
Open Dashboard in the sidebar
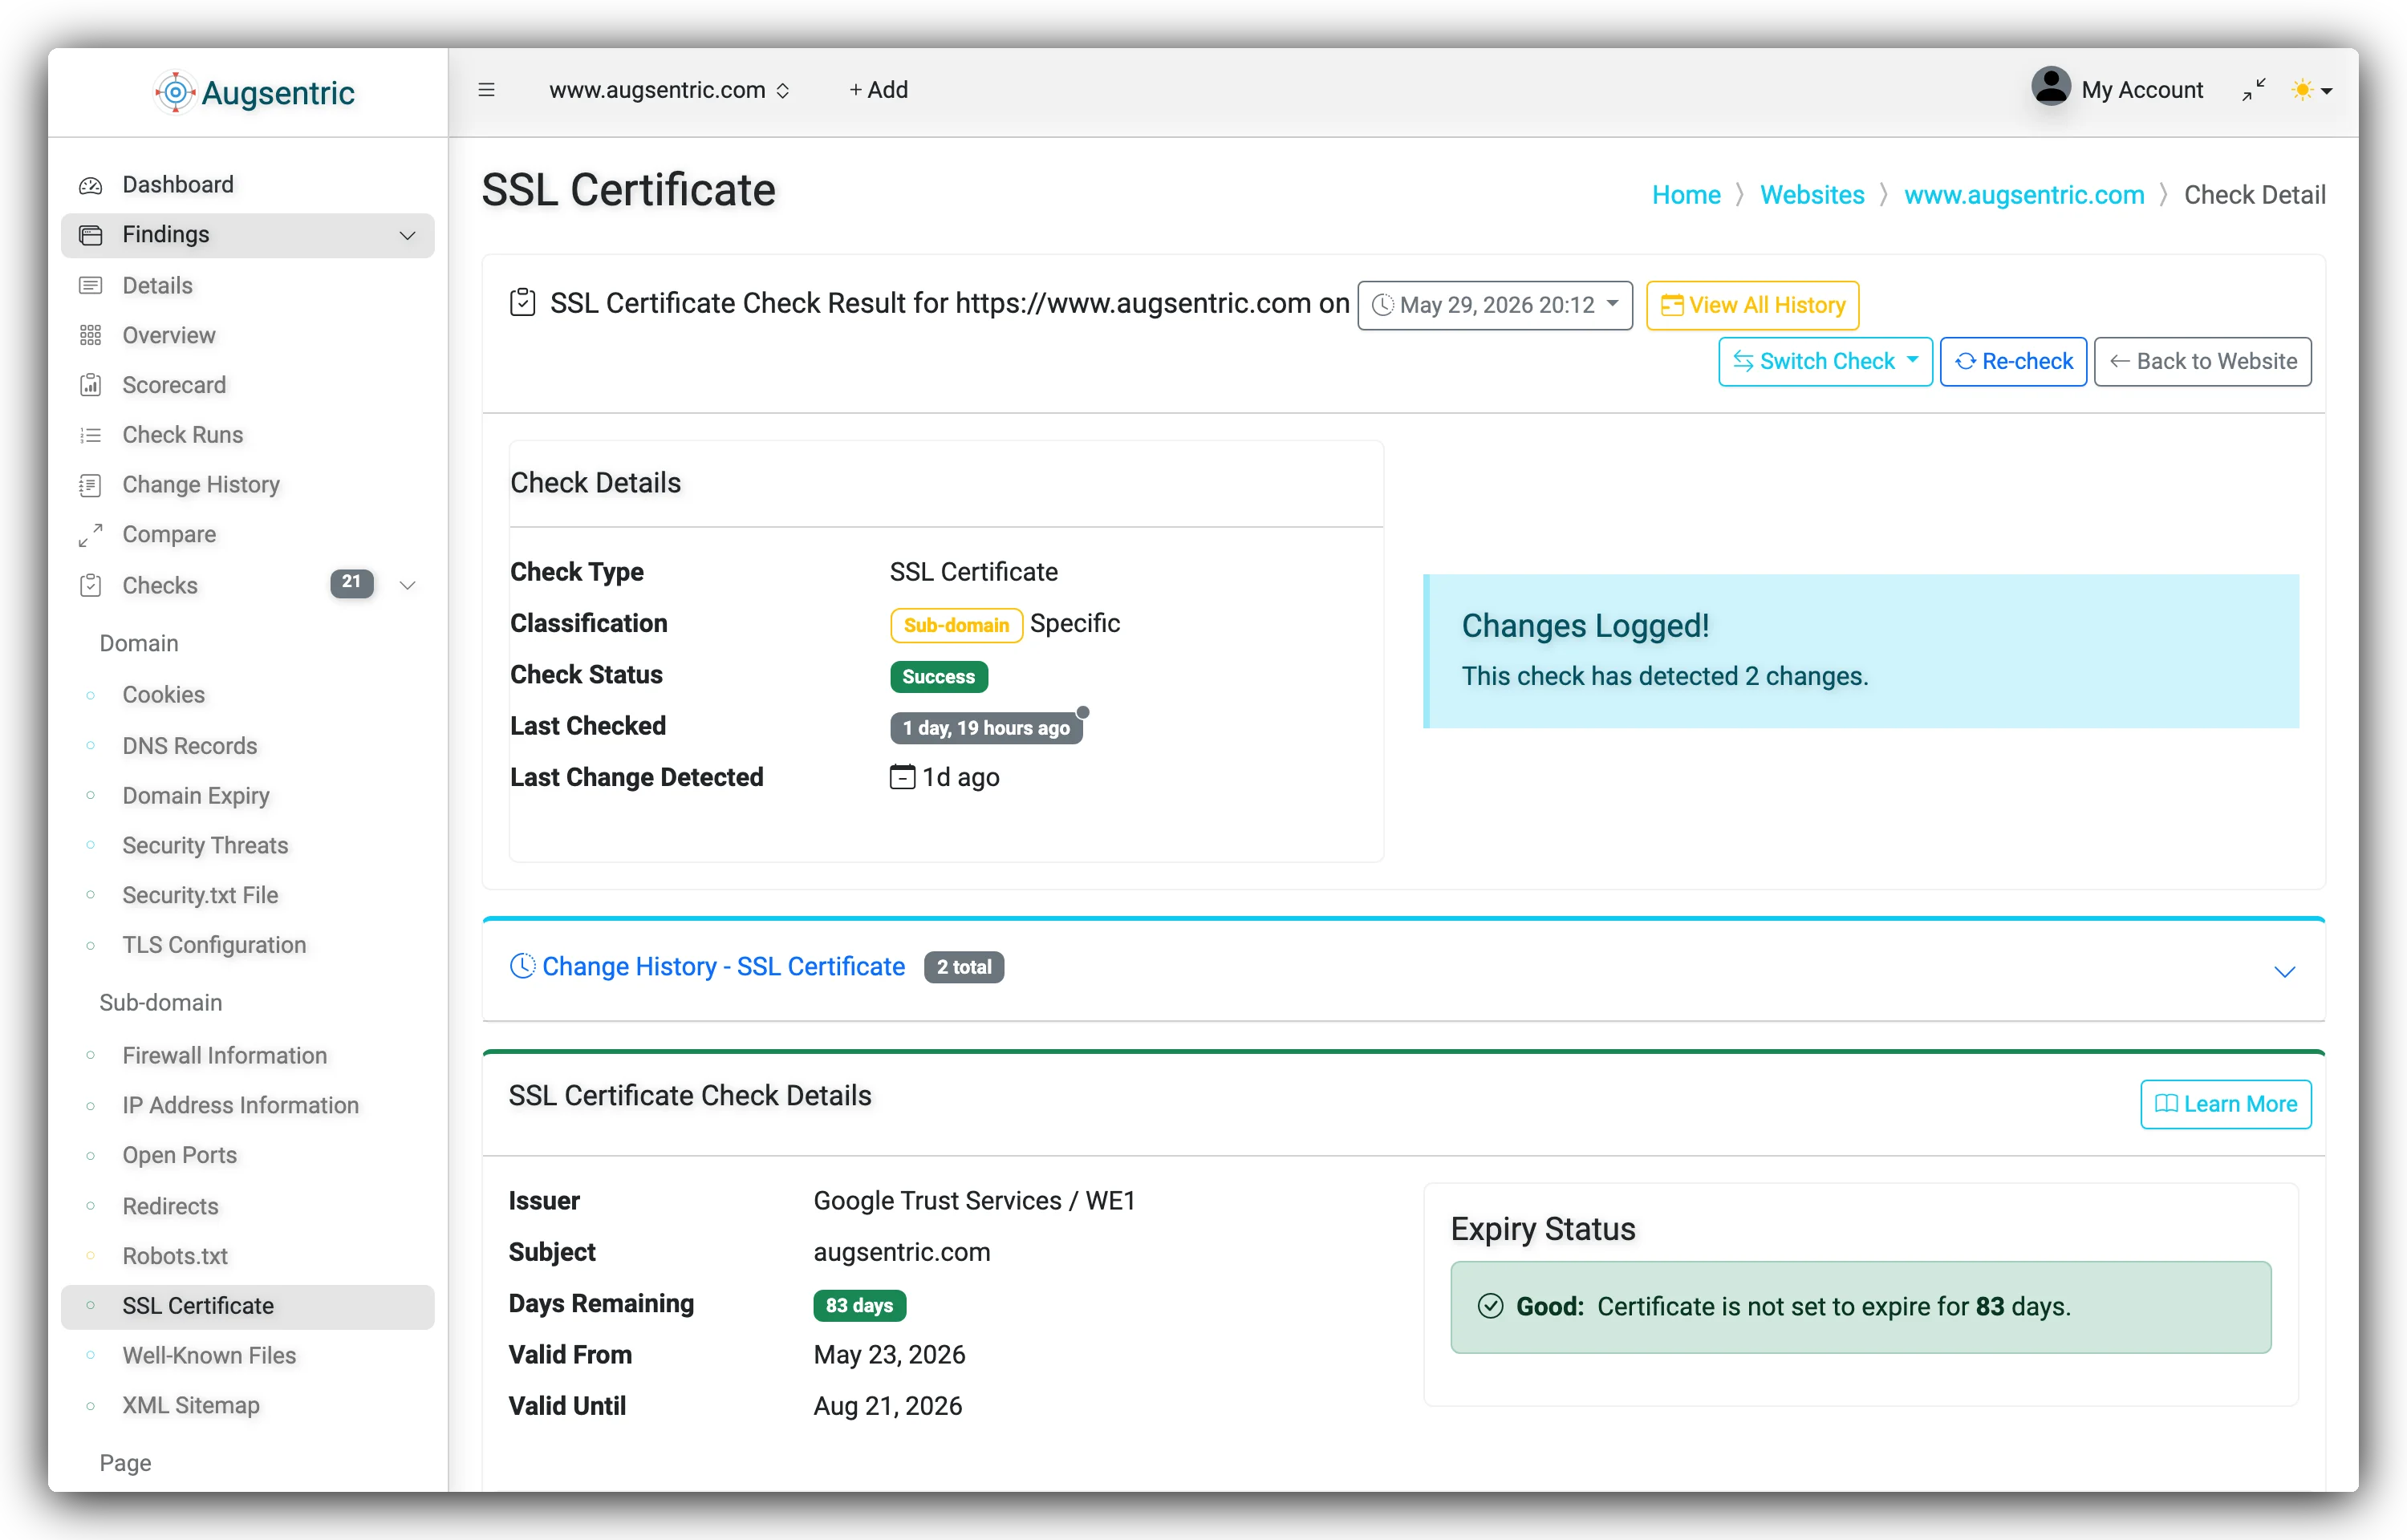(x=248, y=184)
